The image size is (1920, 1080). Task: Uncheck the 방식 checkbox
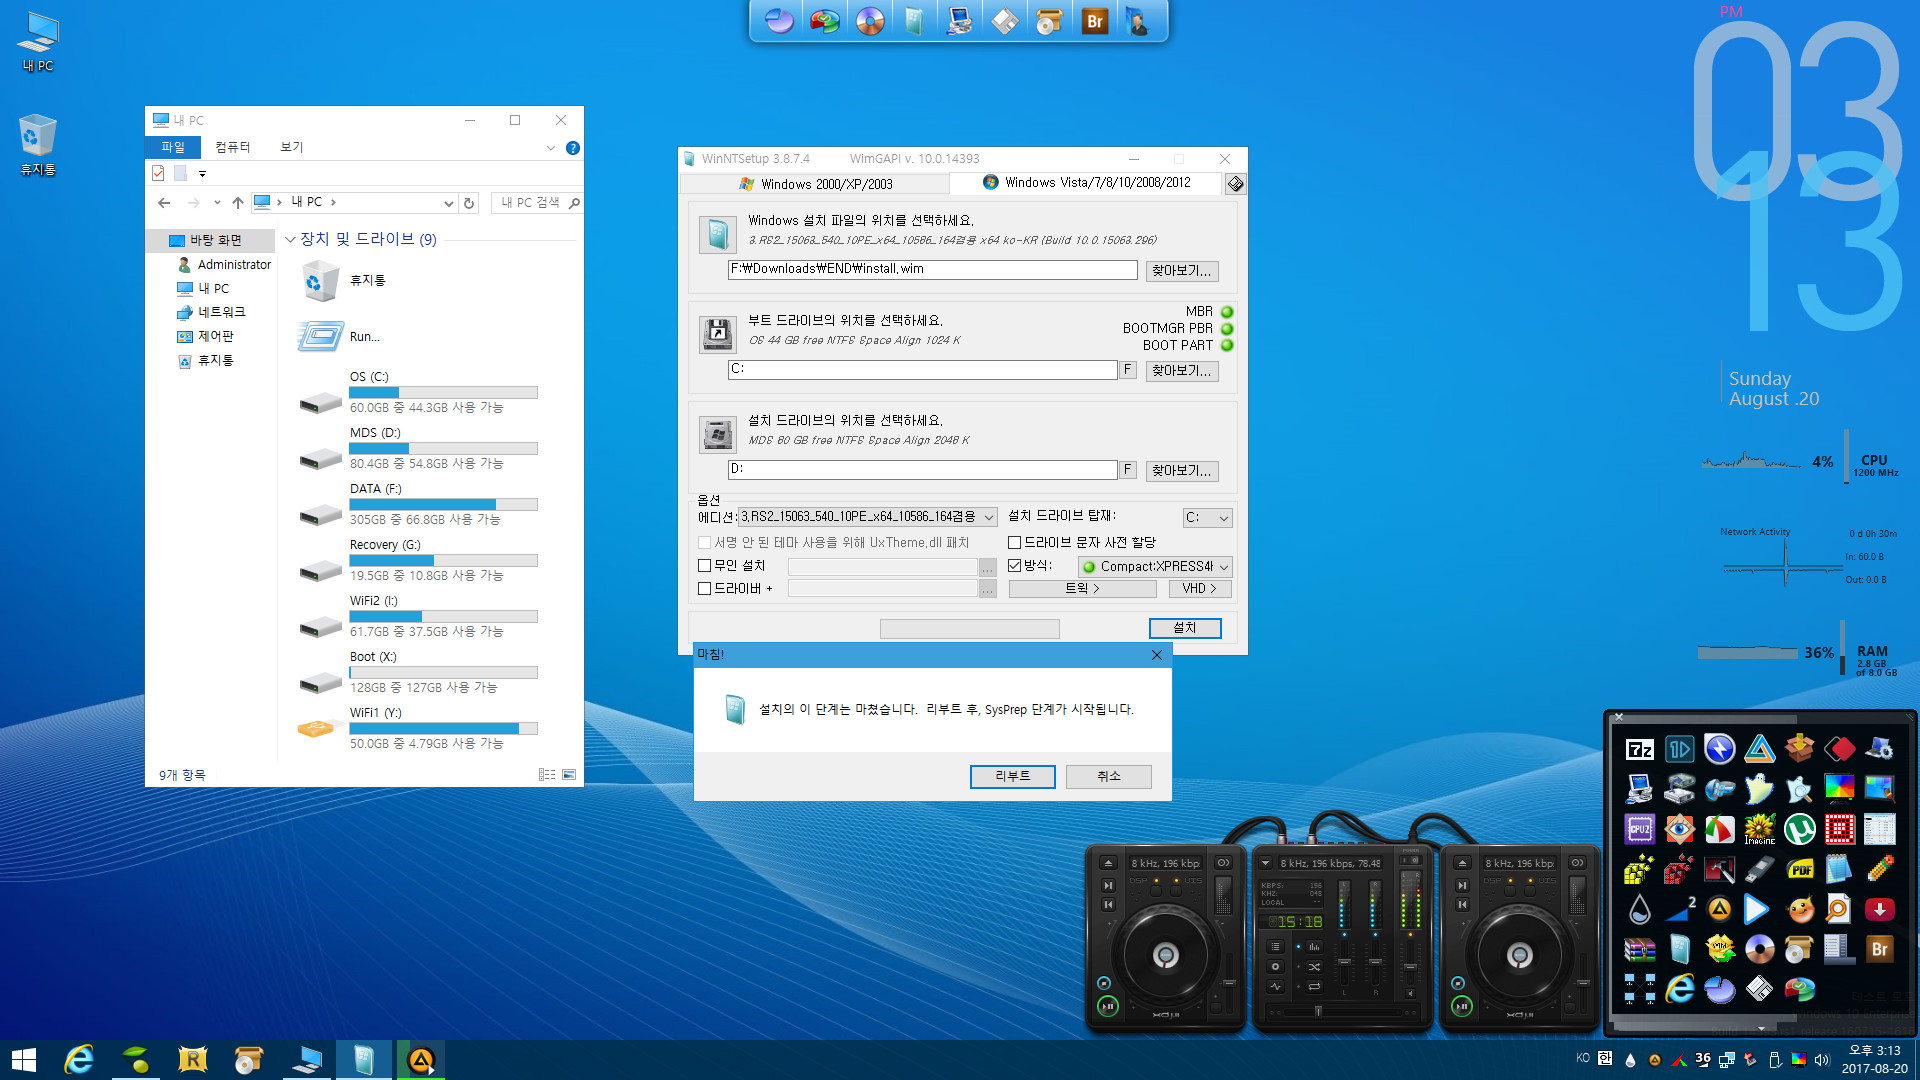click(x=1014, y=566)
